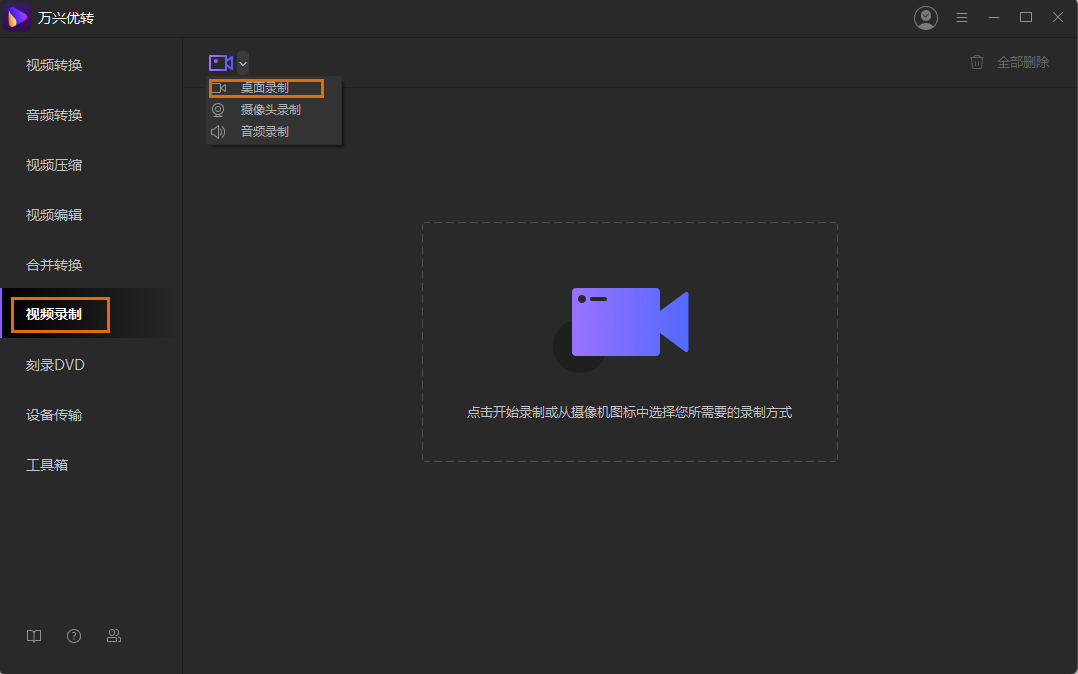Switch to 音频转换 in sidebar
Screen dimensions: 1078x674
coord(54,115)
